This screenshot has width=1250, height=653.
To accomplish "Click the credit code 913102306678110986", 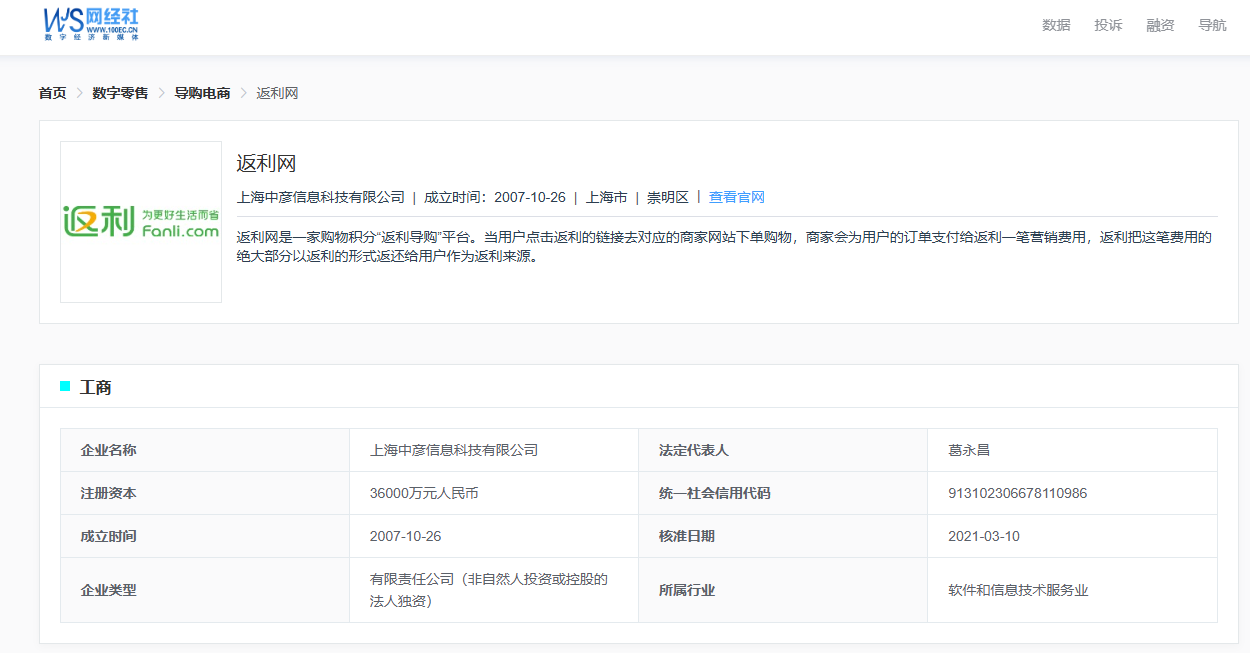I will point(1017,493).
